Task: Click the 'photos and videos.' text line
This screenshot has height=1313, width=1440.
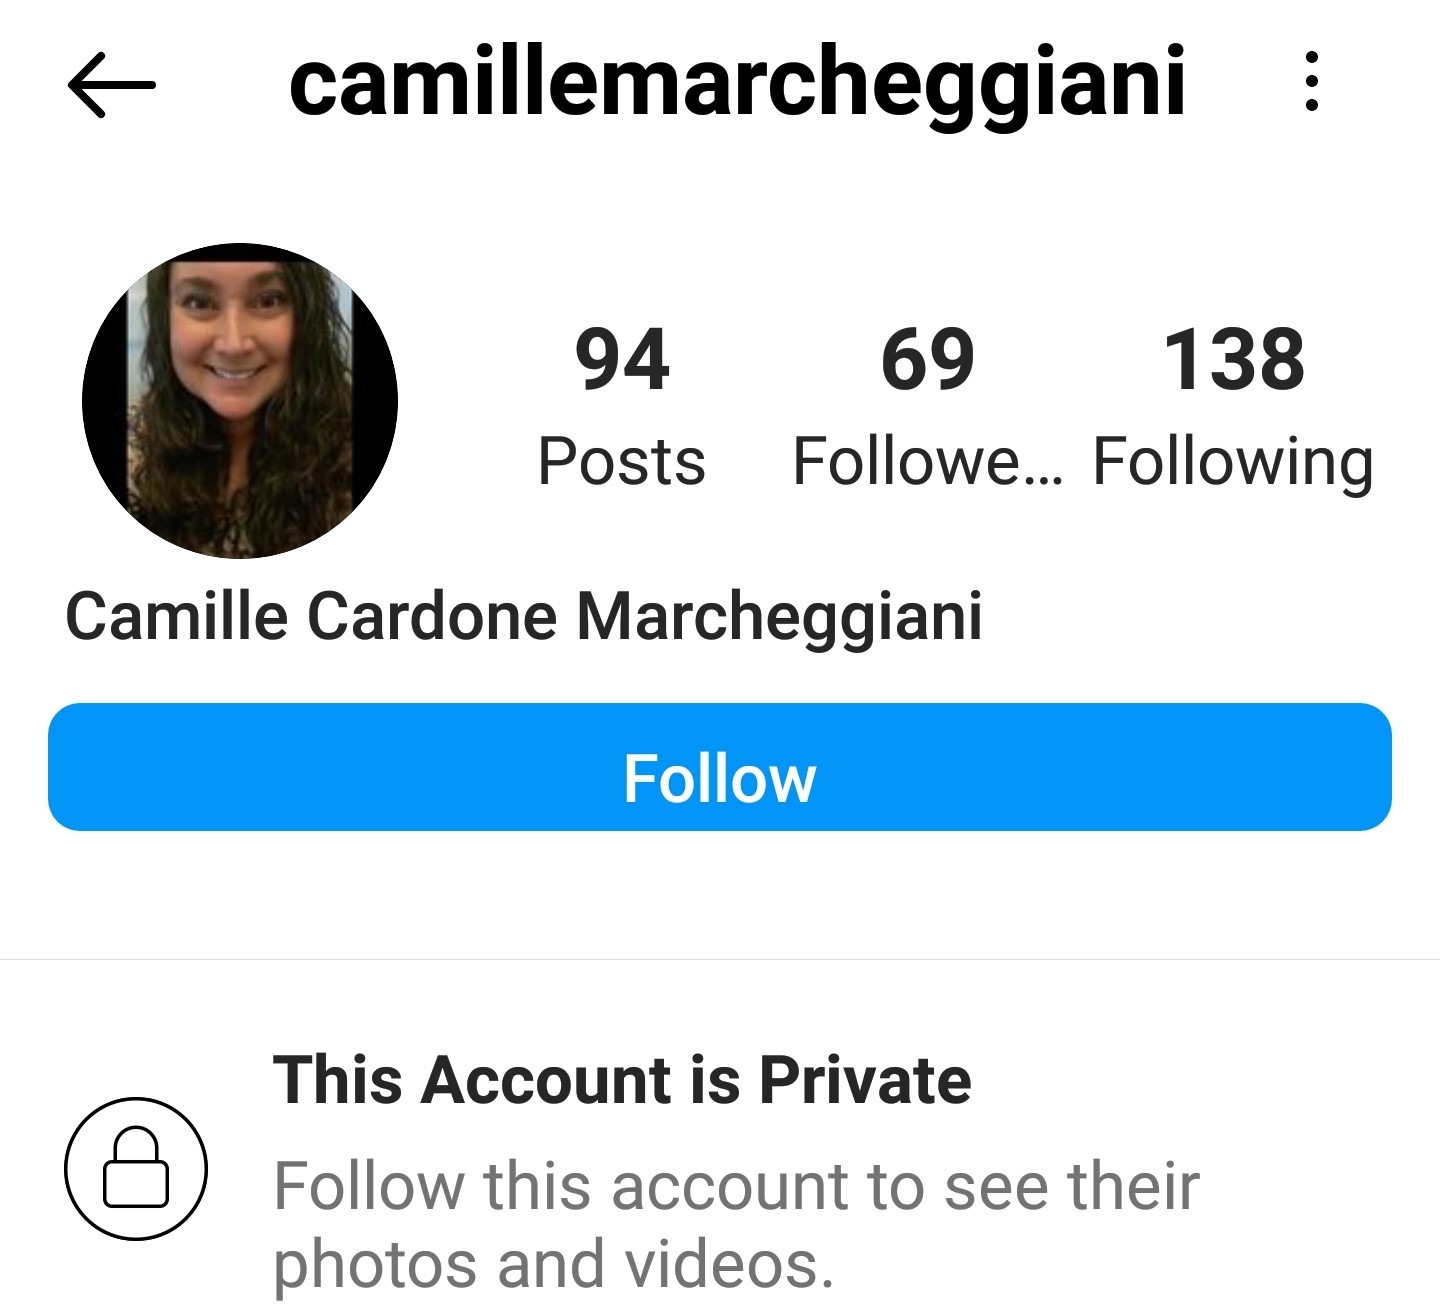Action: [553, 1266]
